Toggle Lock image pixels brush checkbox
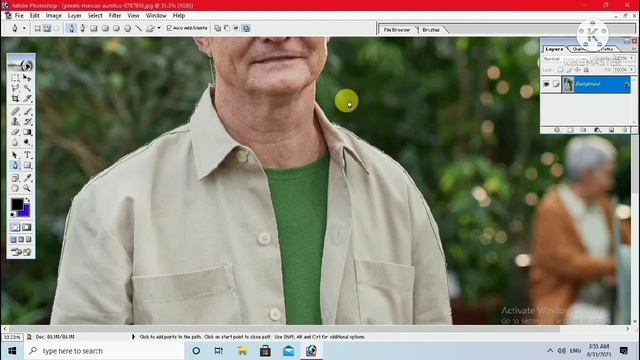The image size is (640, 360). [569, 70]
